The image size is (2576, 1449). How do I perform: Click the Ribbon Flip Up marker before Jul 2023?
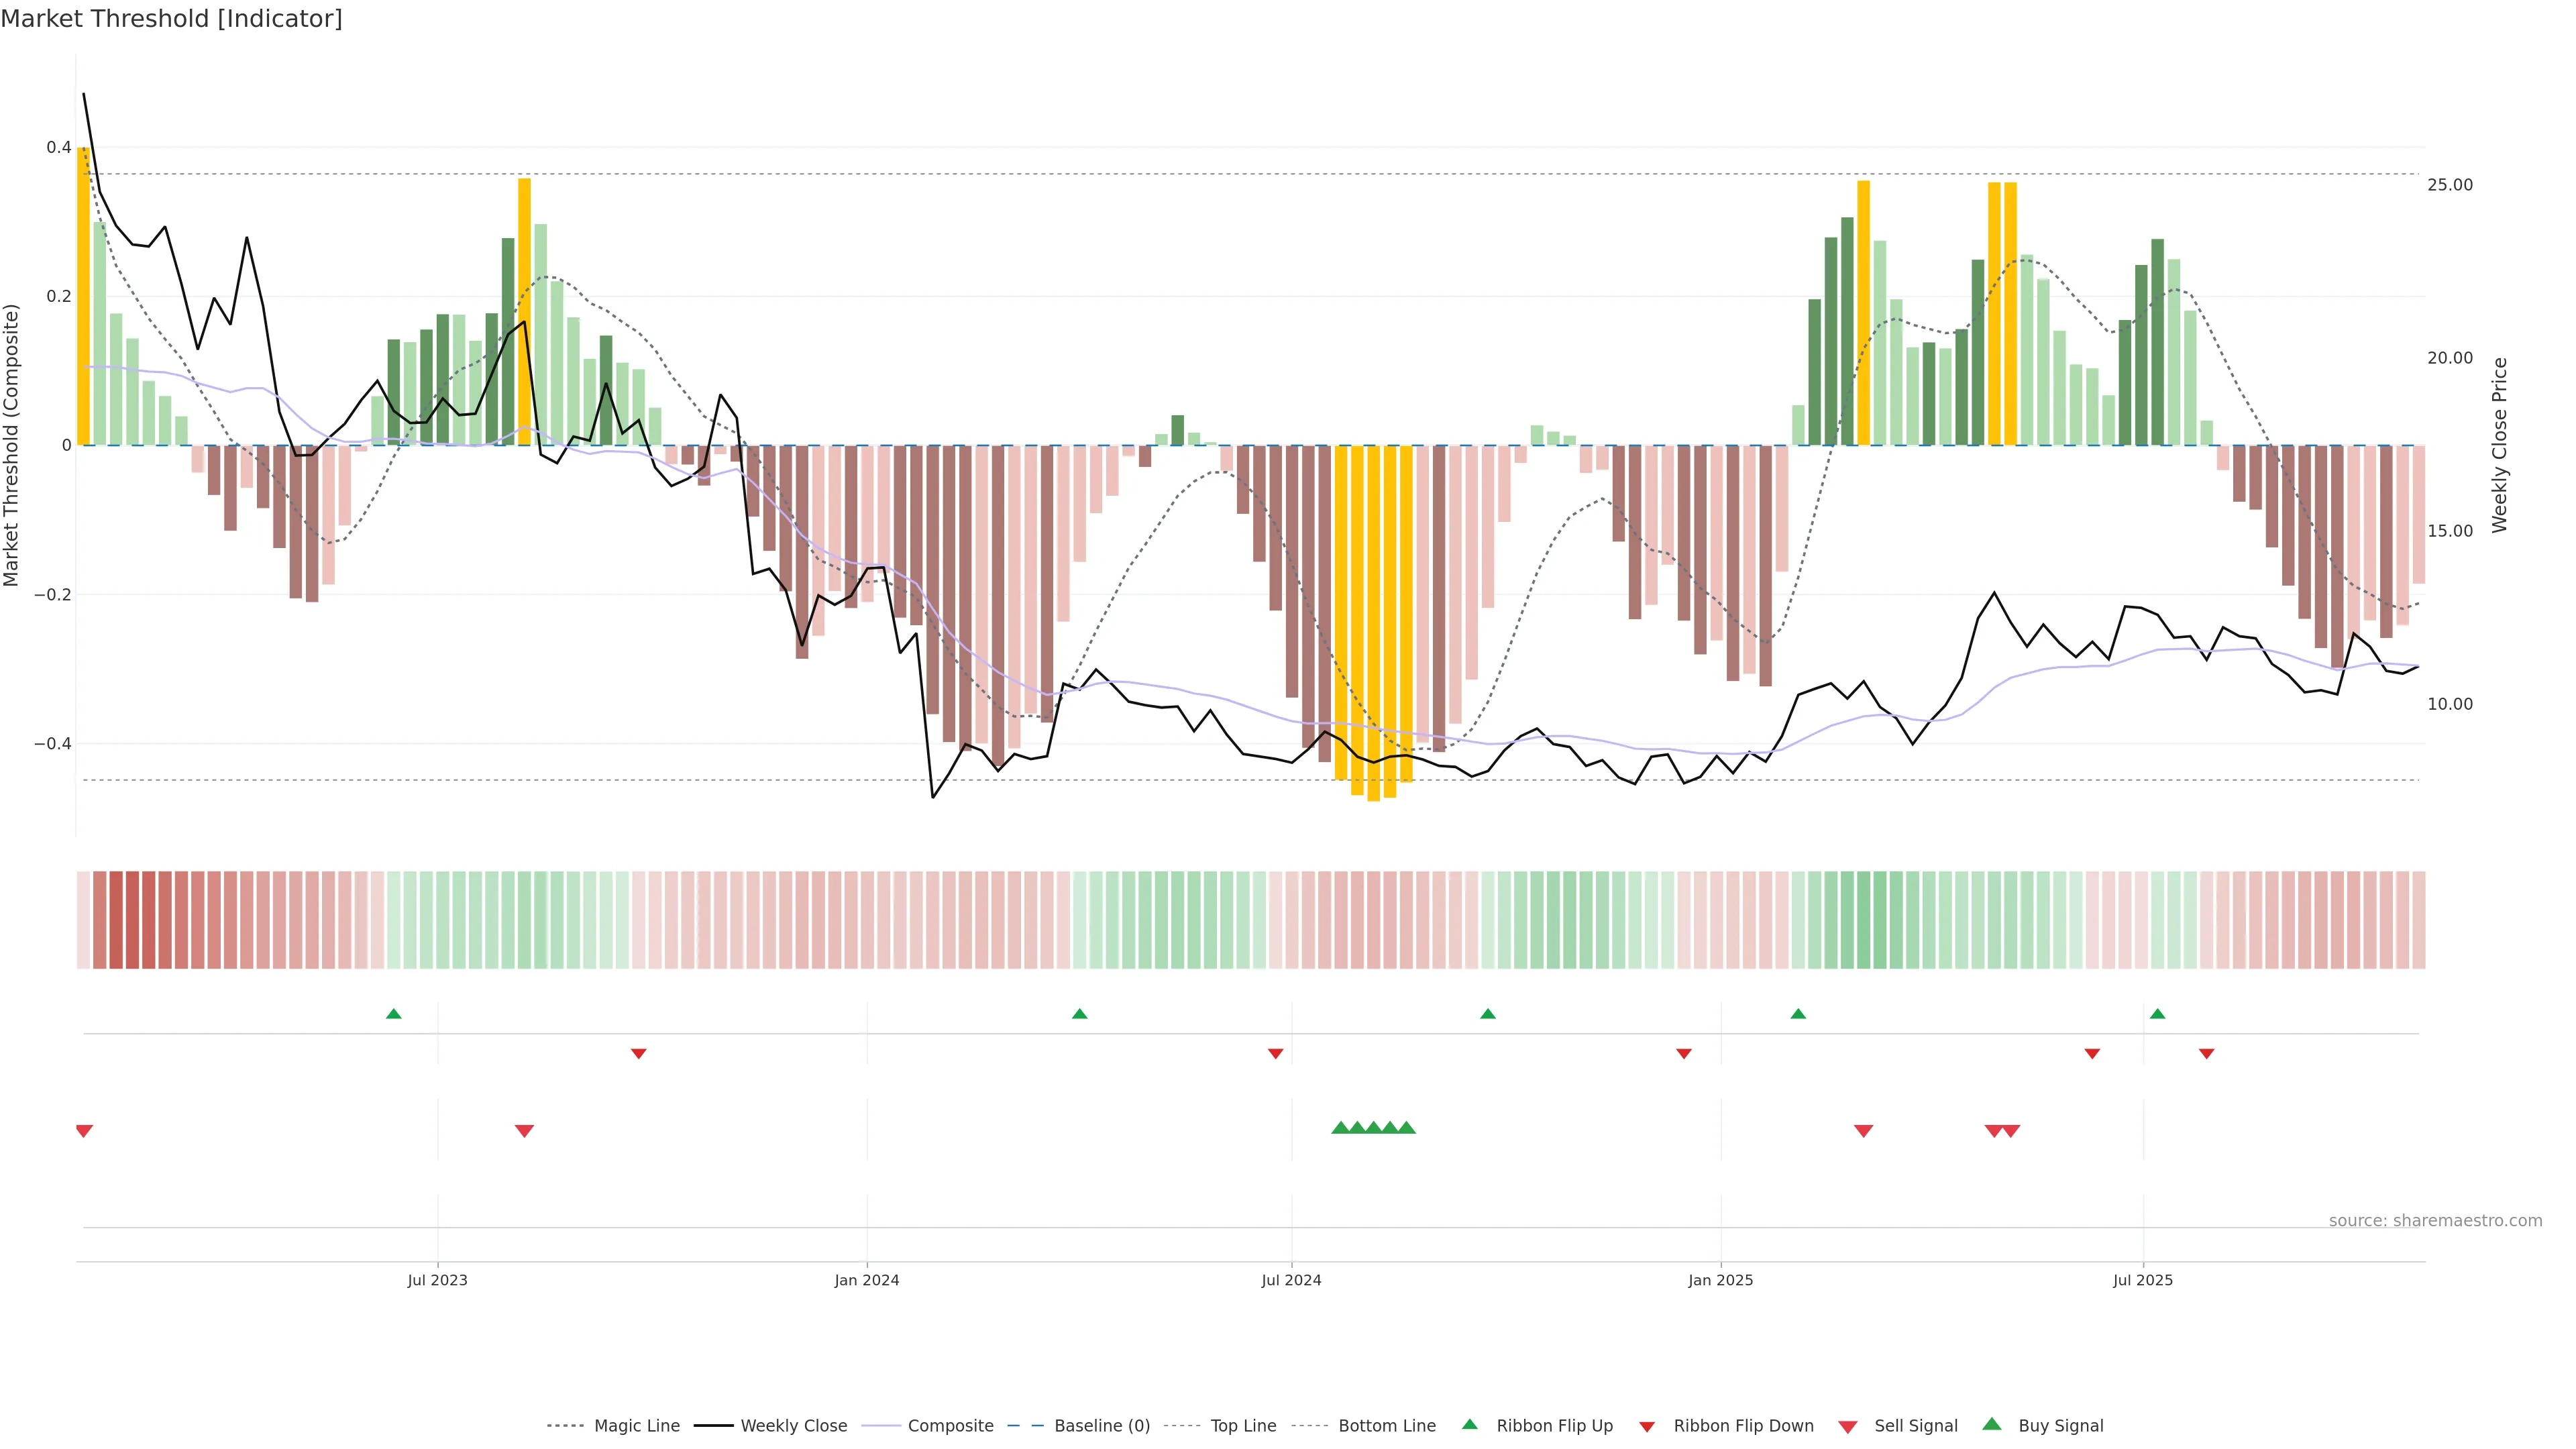pyautogui.click(x=393, y=1014)
